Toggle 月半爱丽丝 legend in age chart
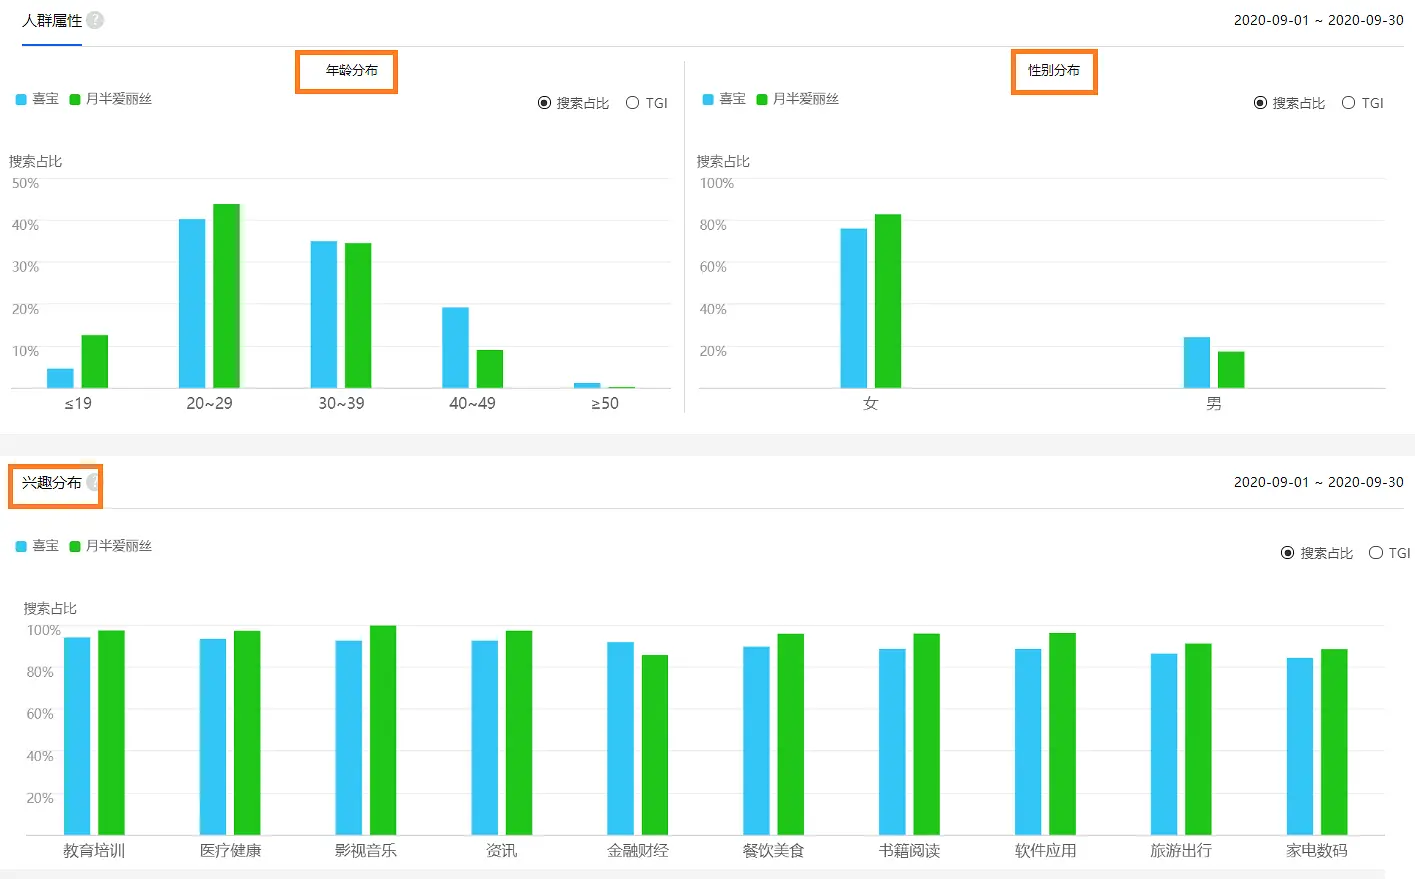Screen dimensions: 1415x879 pos(110,99)
